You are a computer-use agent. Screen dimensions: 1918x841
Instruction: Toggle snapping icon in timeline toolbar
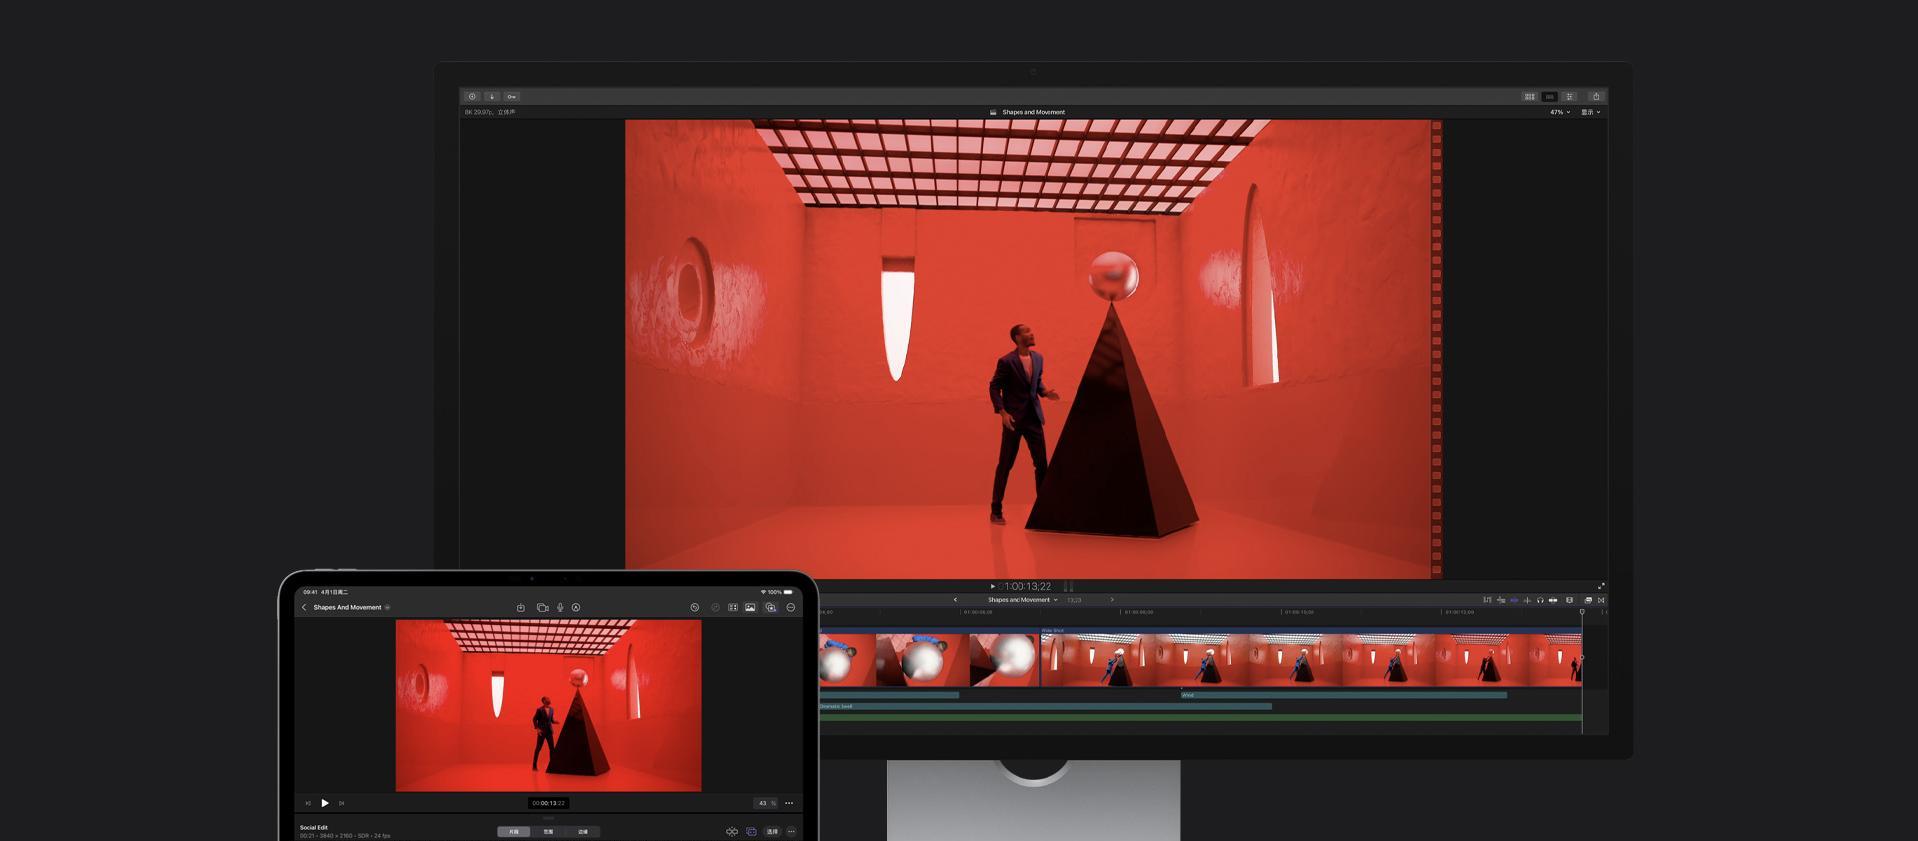coord(1527,600)
